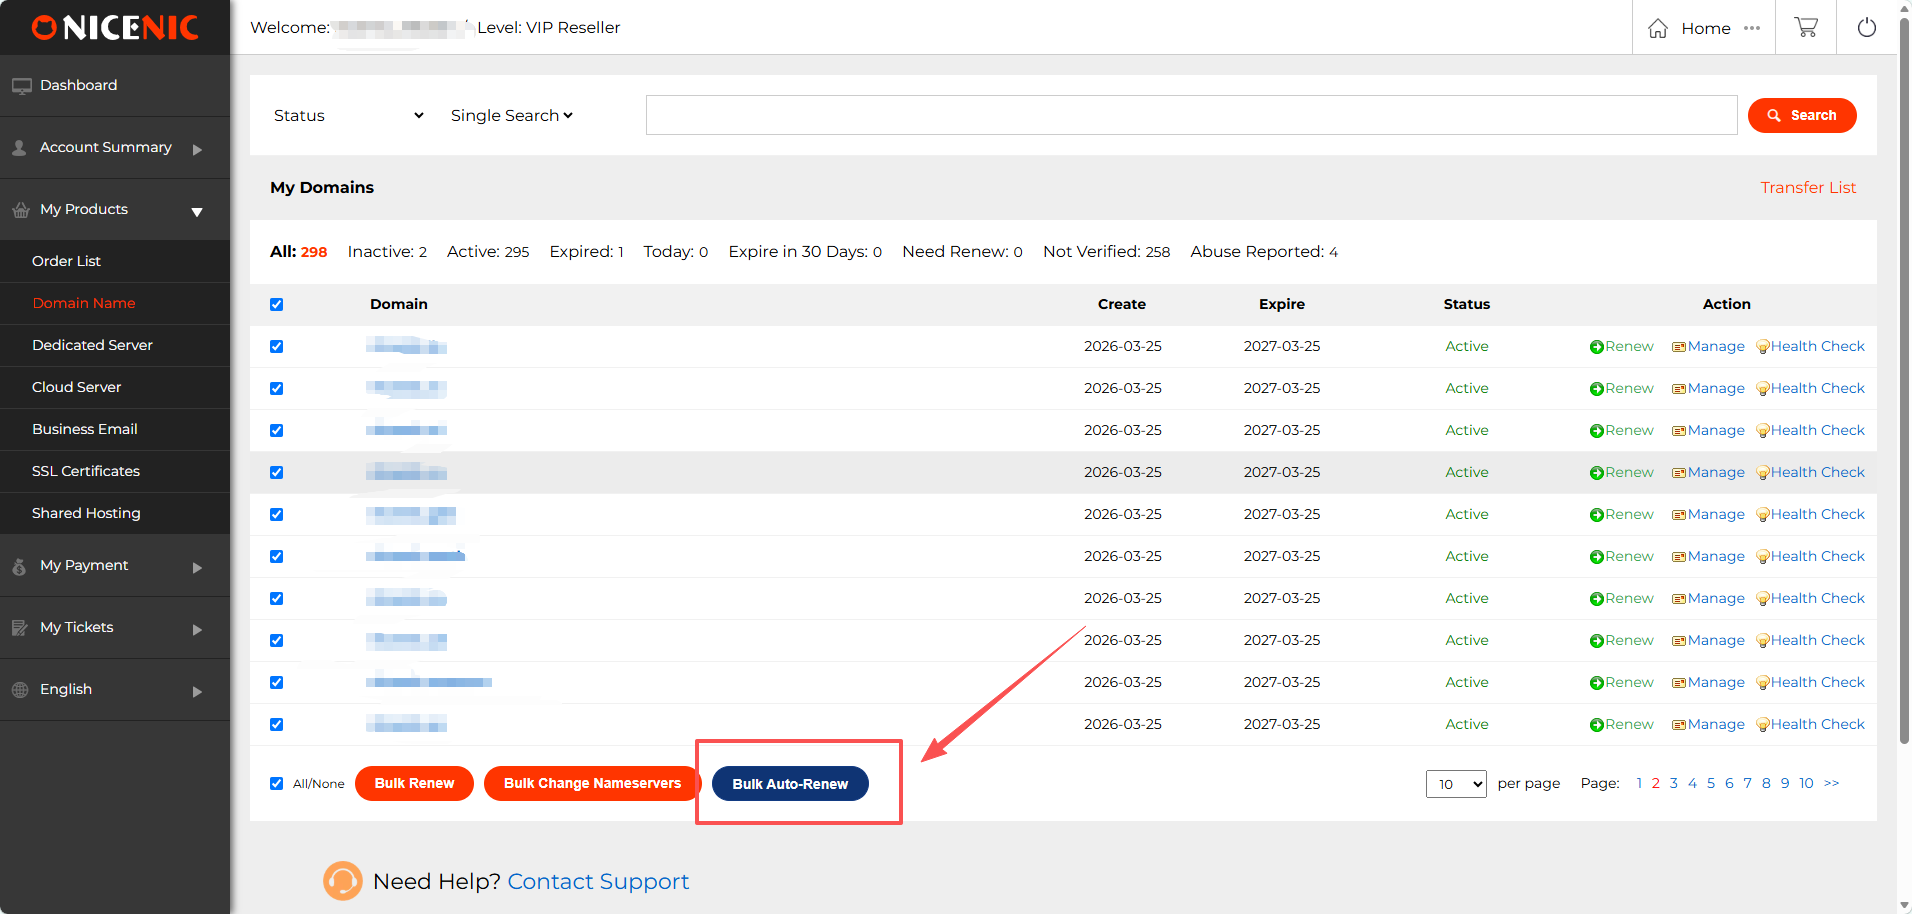Go to page 3 in pagination
Screen dimensions: 1912x914
point(1674,784)
